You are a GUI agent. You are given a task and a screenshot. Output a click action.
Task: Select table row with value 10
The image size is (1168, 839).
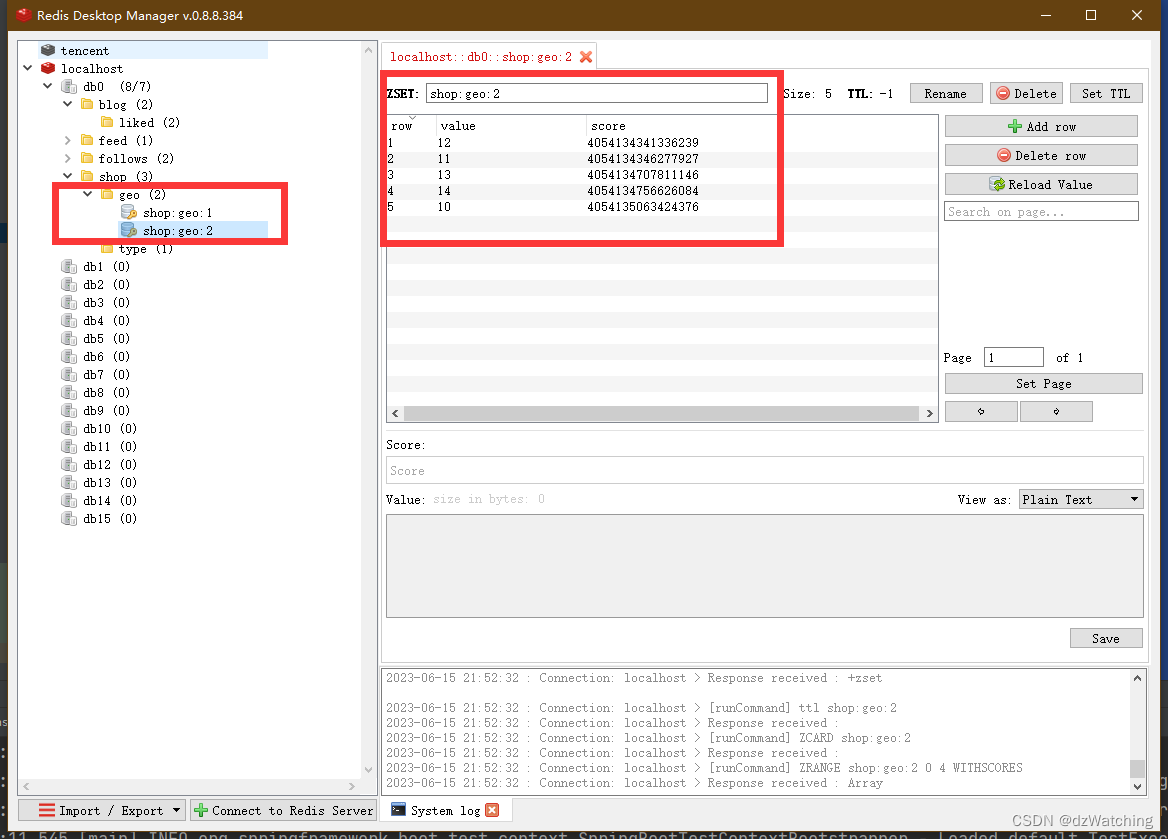click(x=661, y=206)
